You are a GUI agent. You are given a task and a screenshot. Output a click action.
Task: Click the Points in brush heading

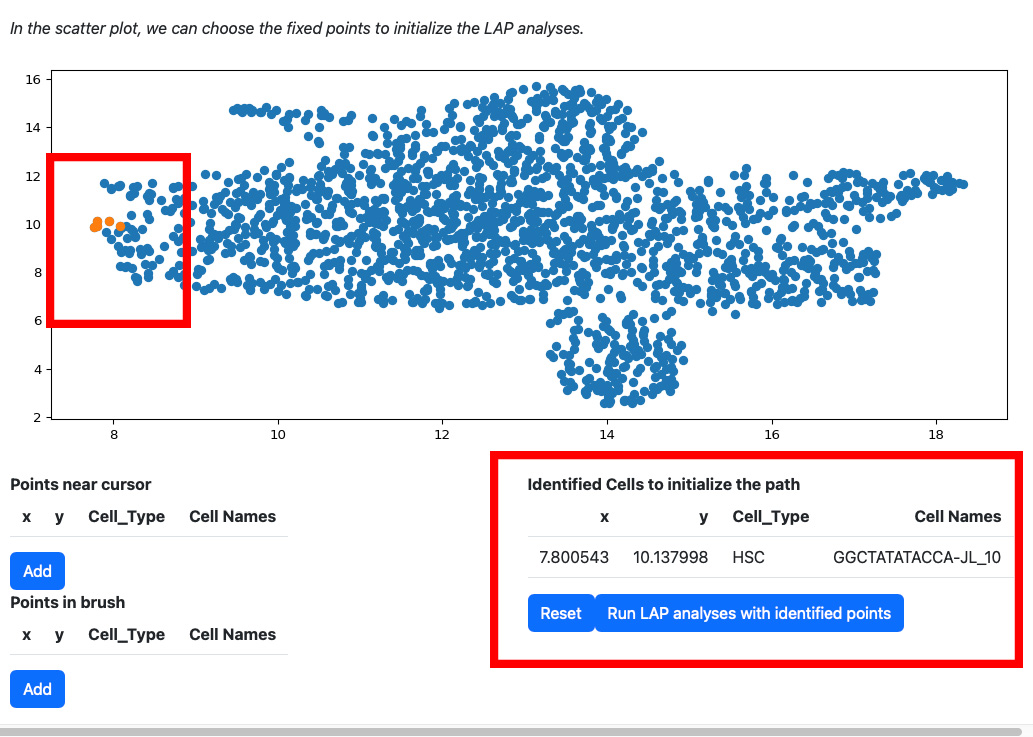tap(67, 602)
